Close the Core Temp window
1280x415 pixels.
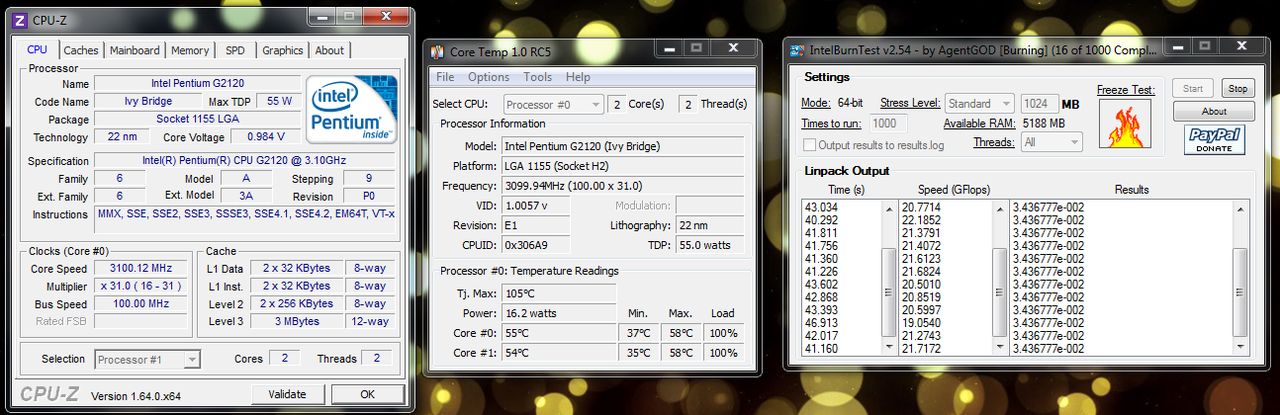732,47
